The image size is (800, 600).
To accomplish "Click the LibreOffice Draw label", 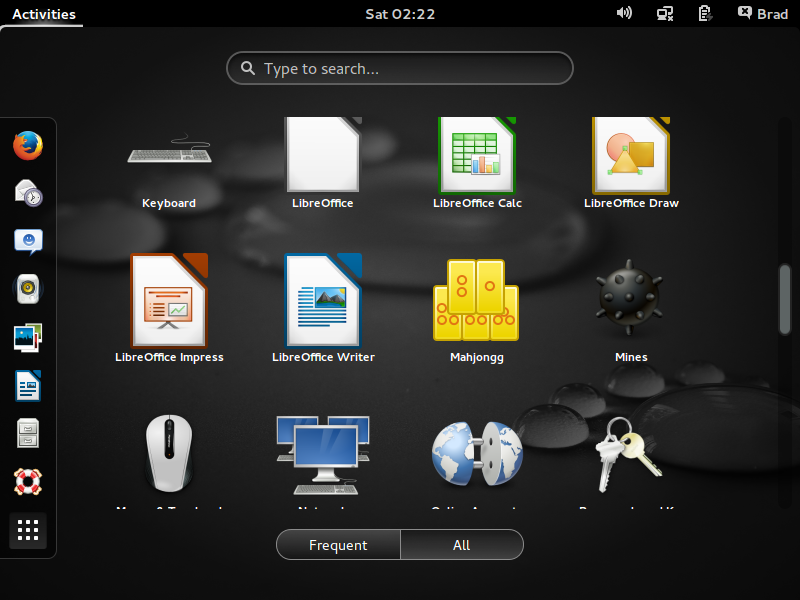I will pyautogui.click(x=631, y=203).
